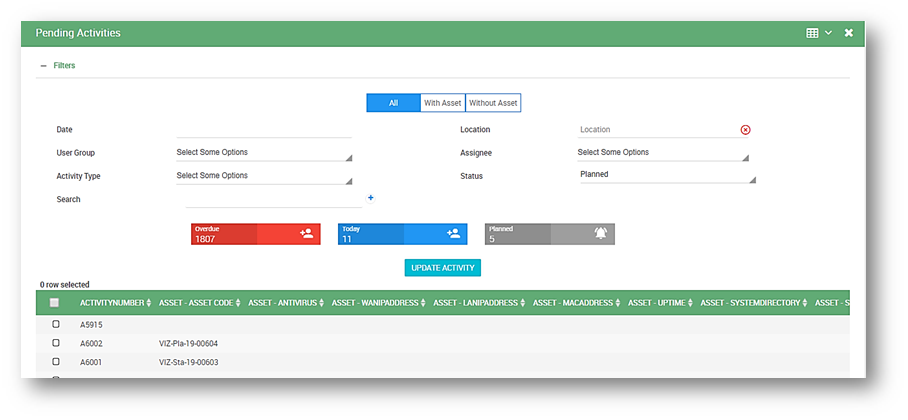The height and width of the screenshot is (420, 908).
Task: Sort by ASSET - SYSTEMDIRECTORY column
Action: pos(754,303)
